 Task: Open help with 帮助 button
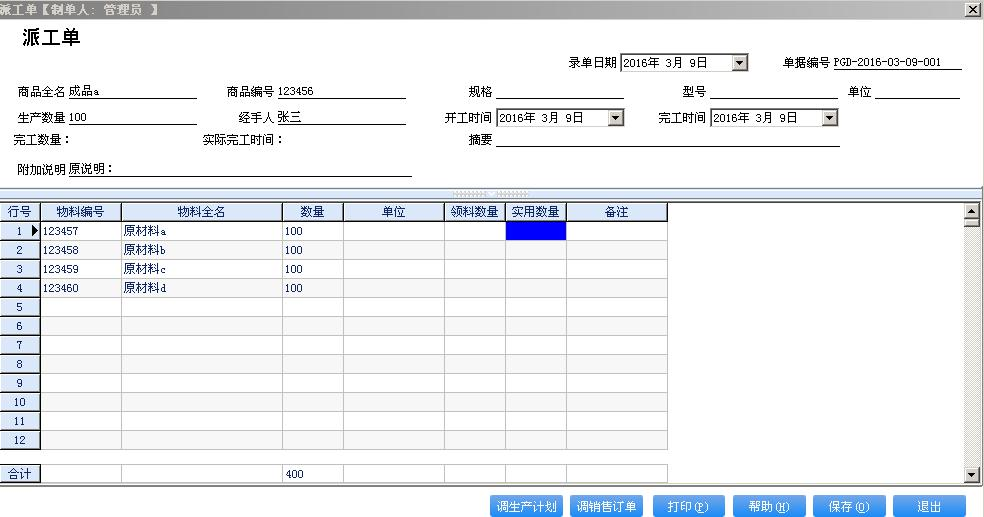pos(768,506)
